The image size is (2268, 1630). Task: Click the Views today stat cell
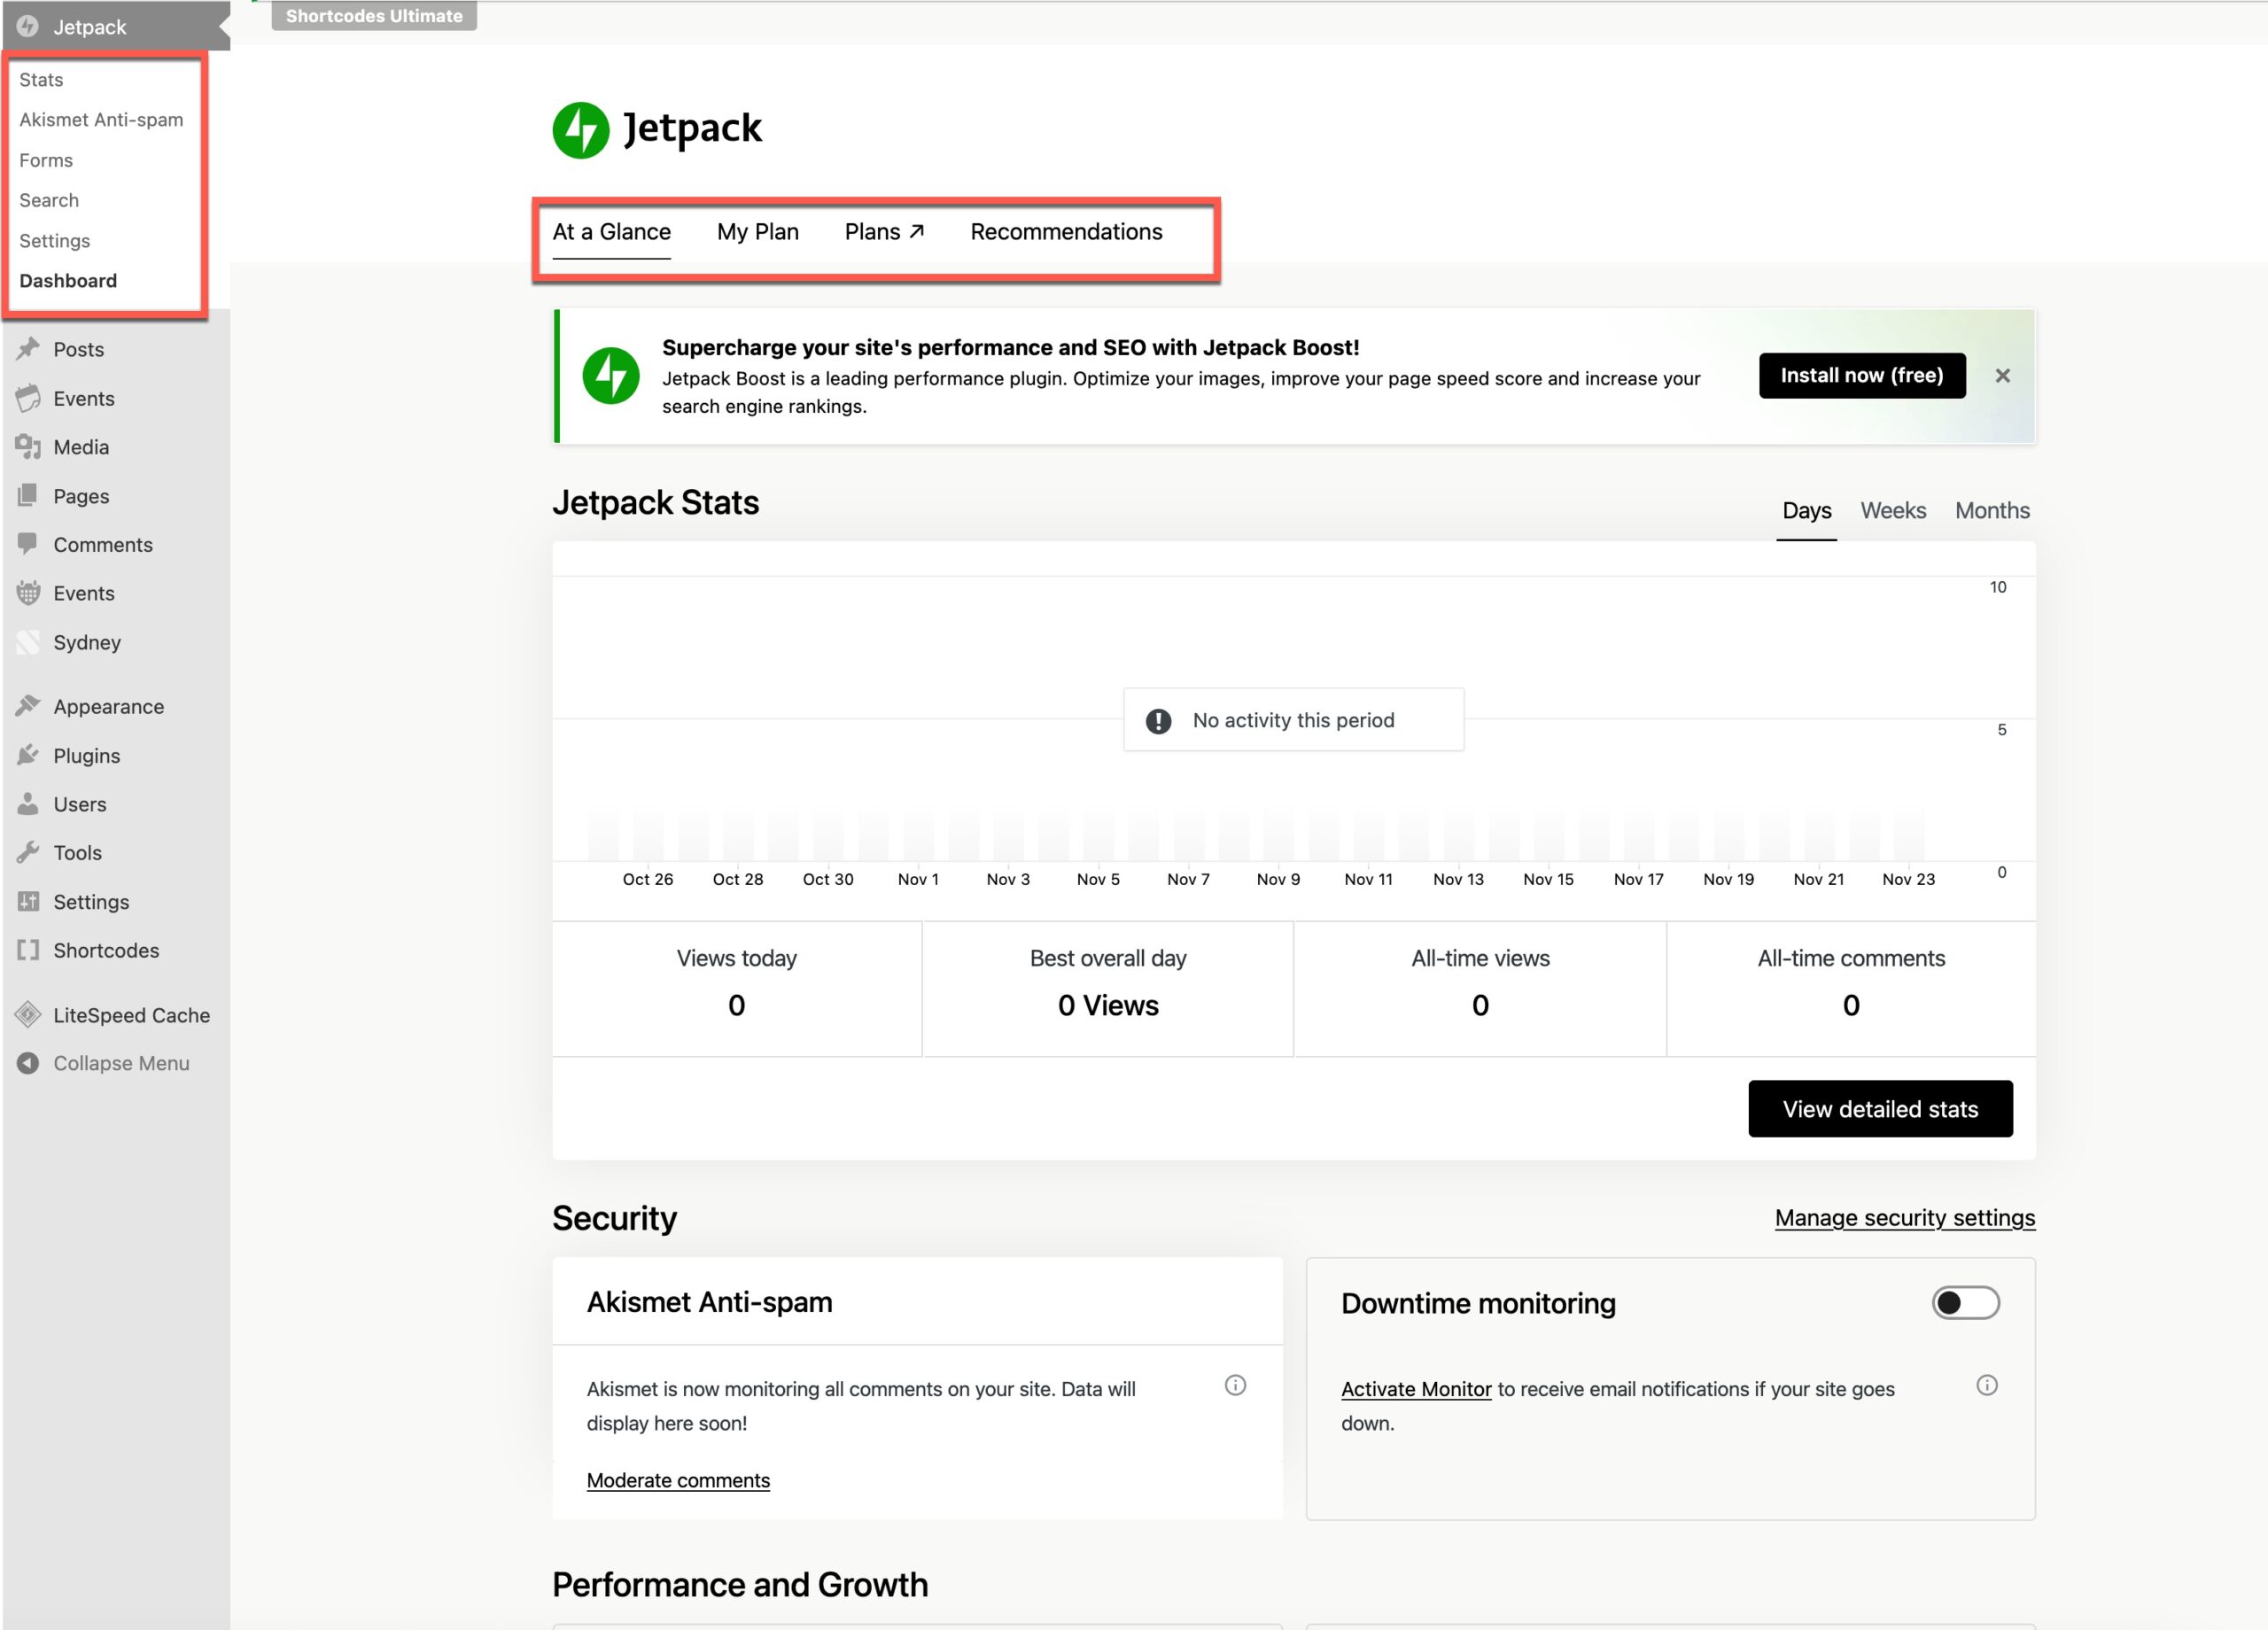click(x=737, y=988)
